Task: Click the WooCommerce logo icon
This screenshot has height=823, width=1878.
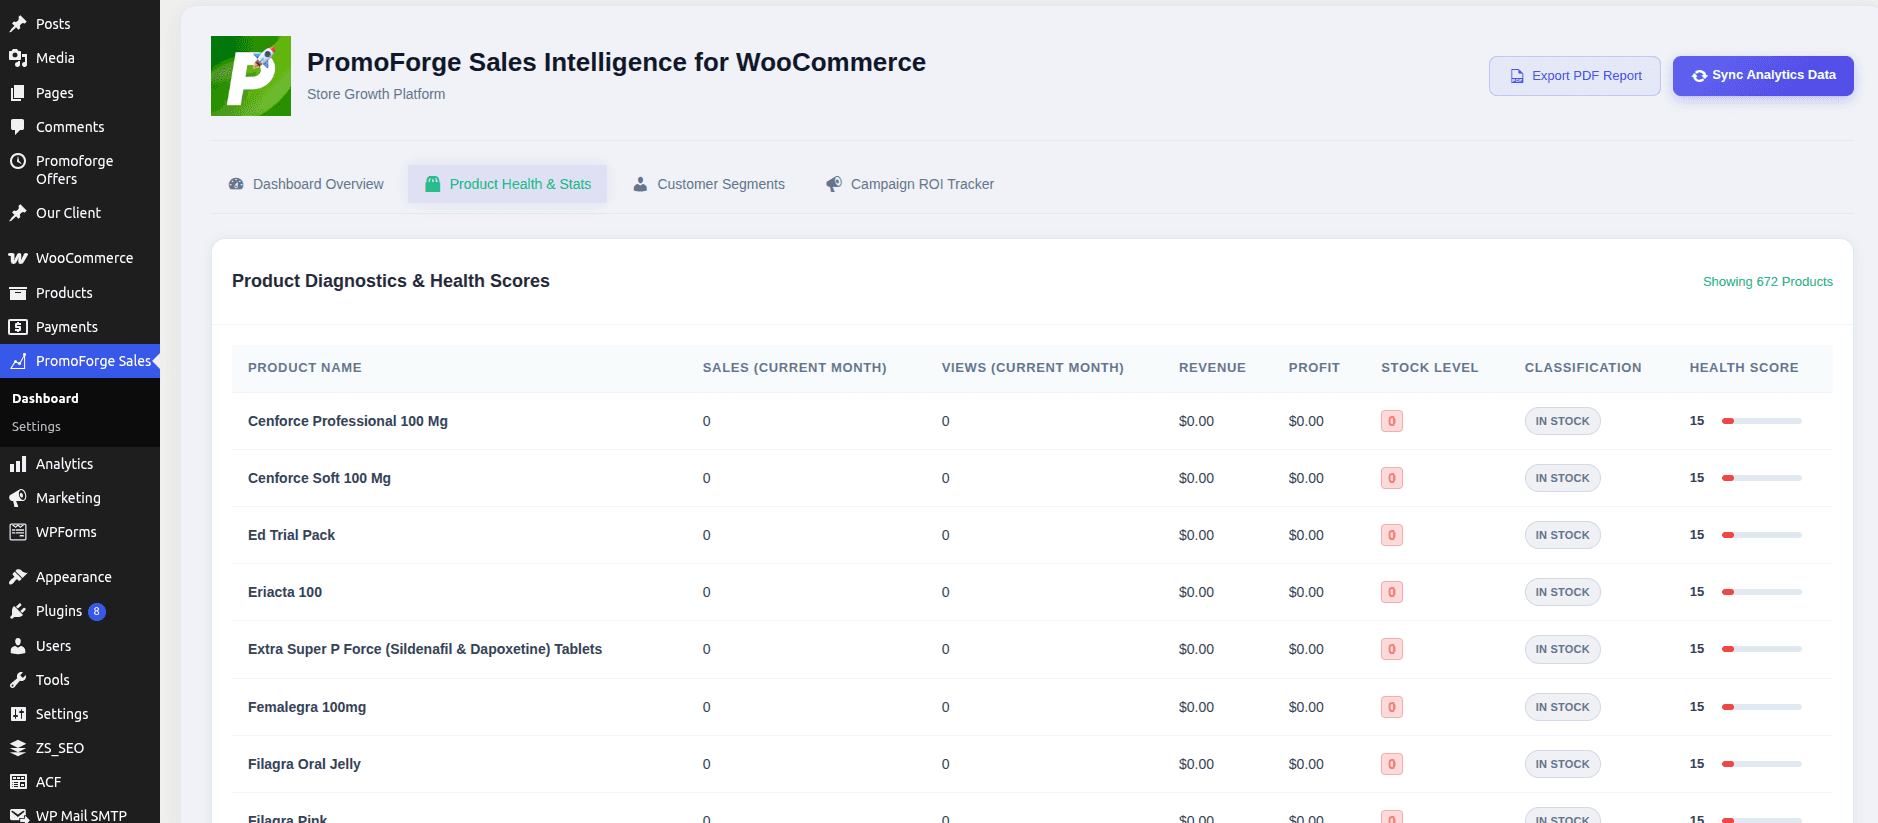Action: click(18, 258)
